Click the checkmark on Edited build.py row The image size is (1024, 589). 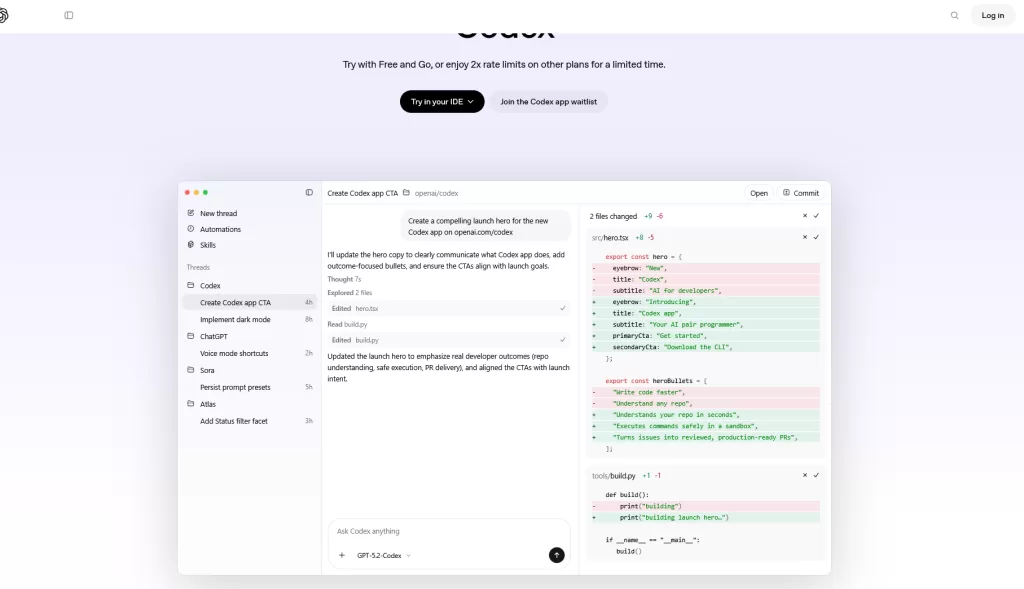click(x=562, y=340)
